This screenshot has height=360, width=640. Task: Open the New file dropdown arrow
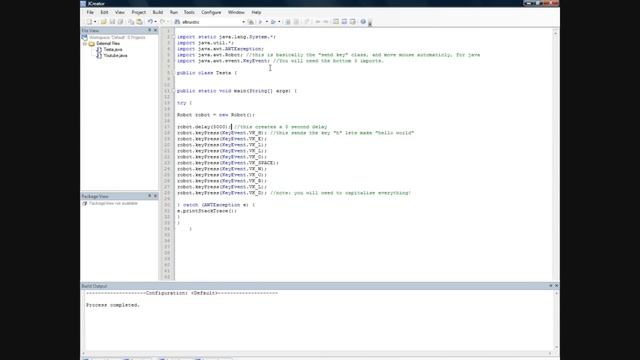tap(95, 22)
